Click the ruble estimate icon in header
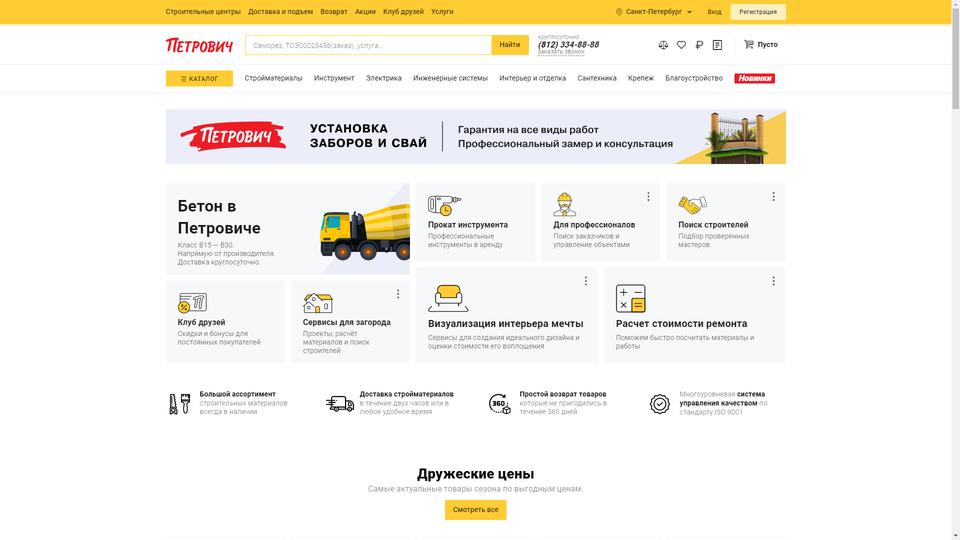The height and width of the screenshot is (540, 960). [699, 45]
